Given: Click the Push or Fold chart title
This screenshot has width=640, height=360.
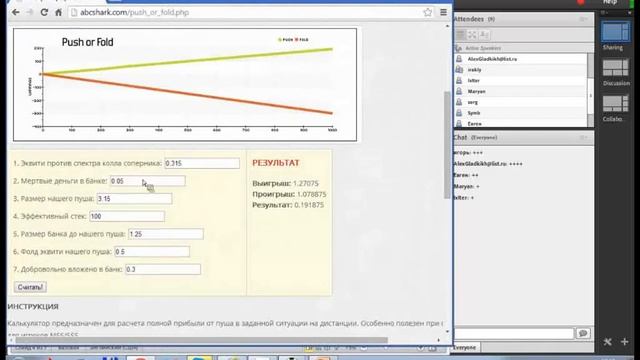Looking at the screenshot, I should pos(87,42).
